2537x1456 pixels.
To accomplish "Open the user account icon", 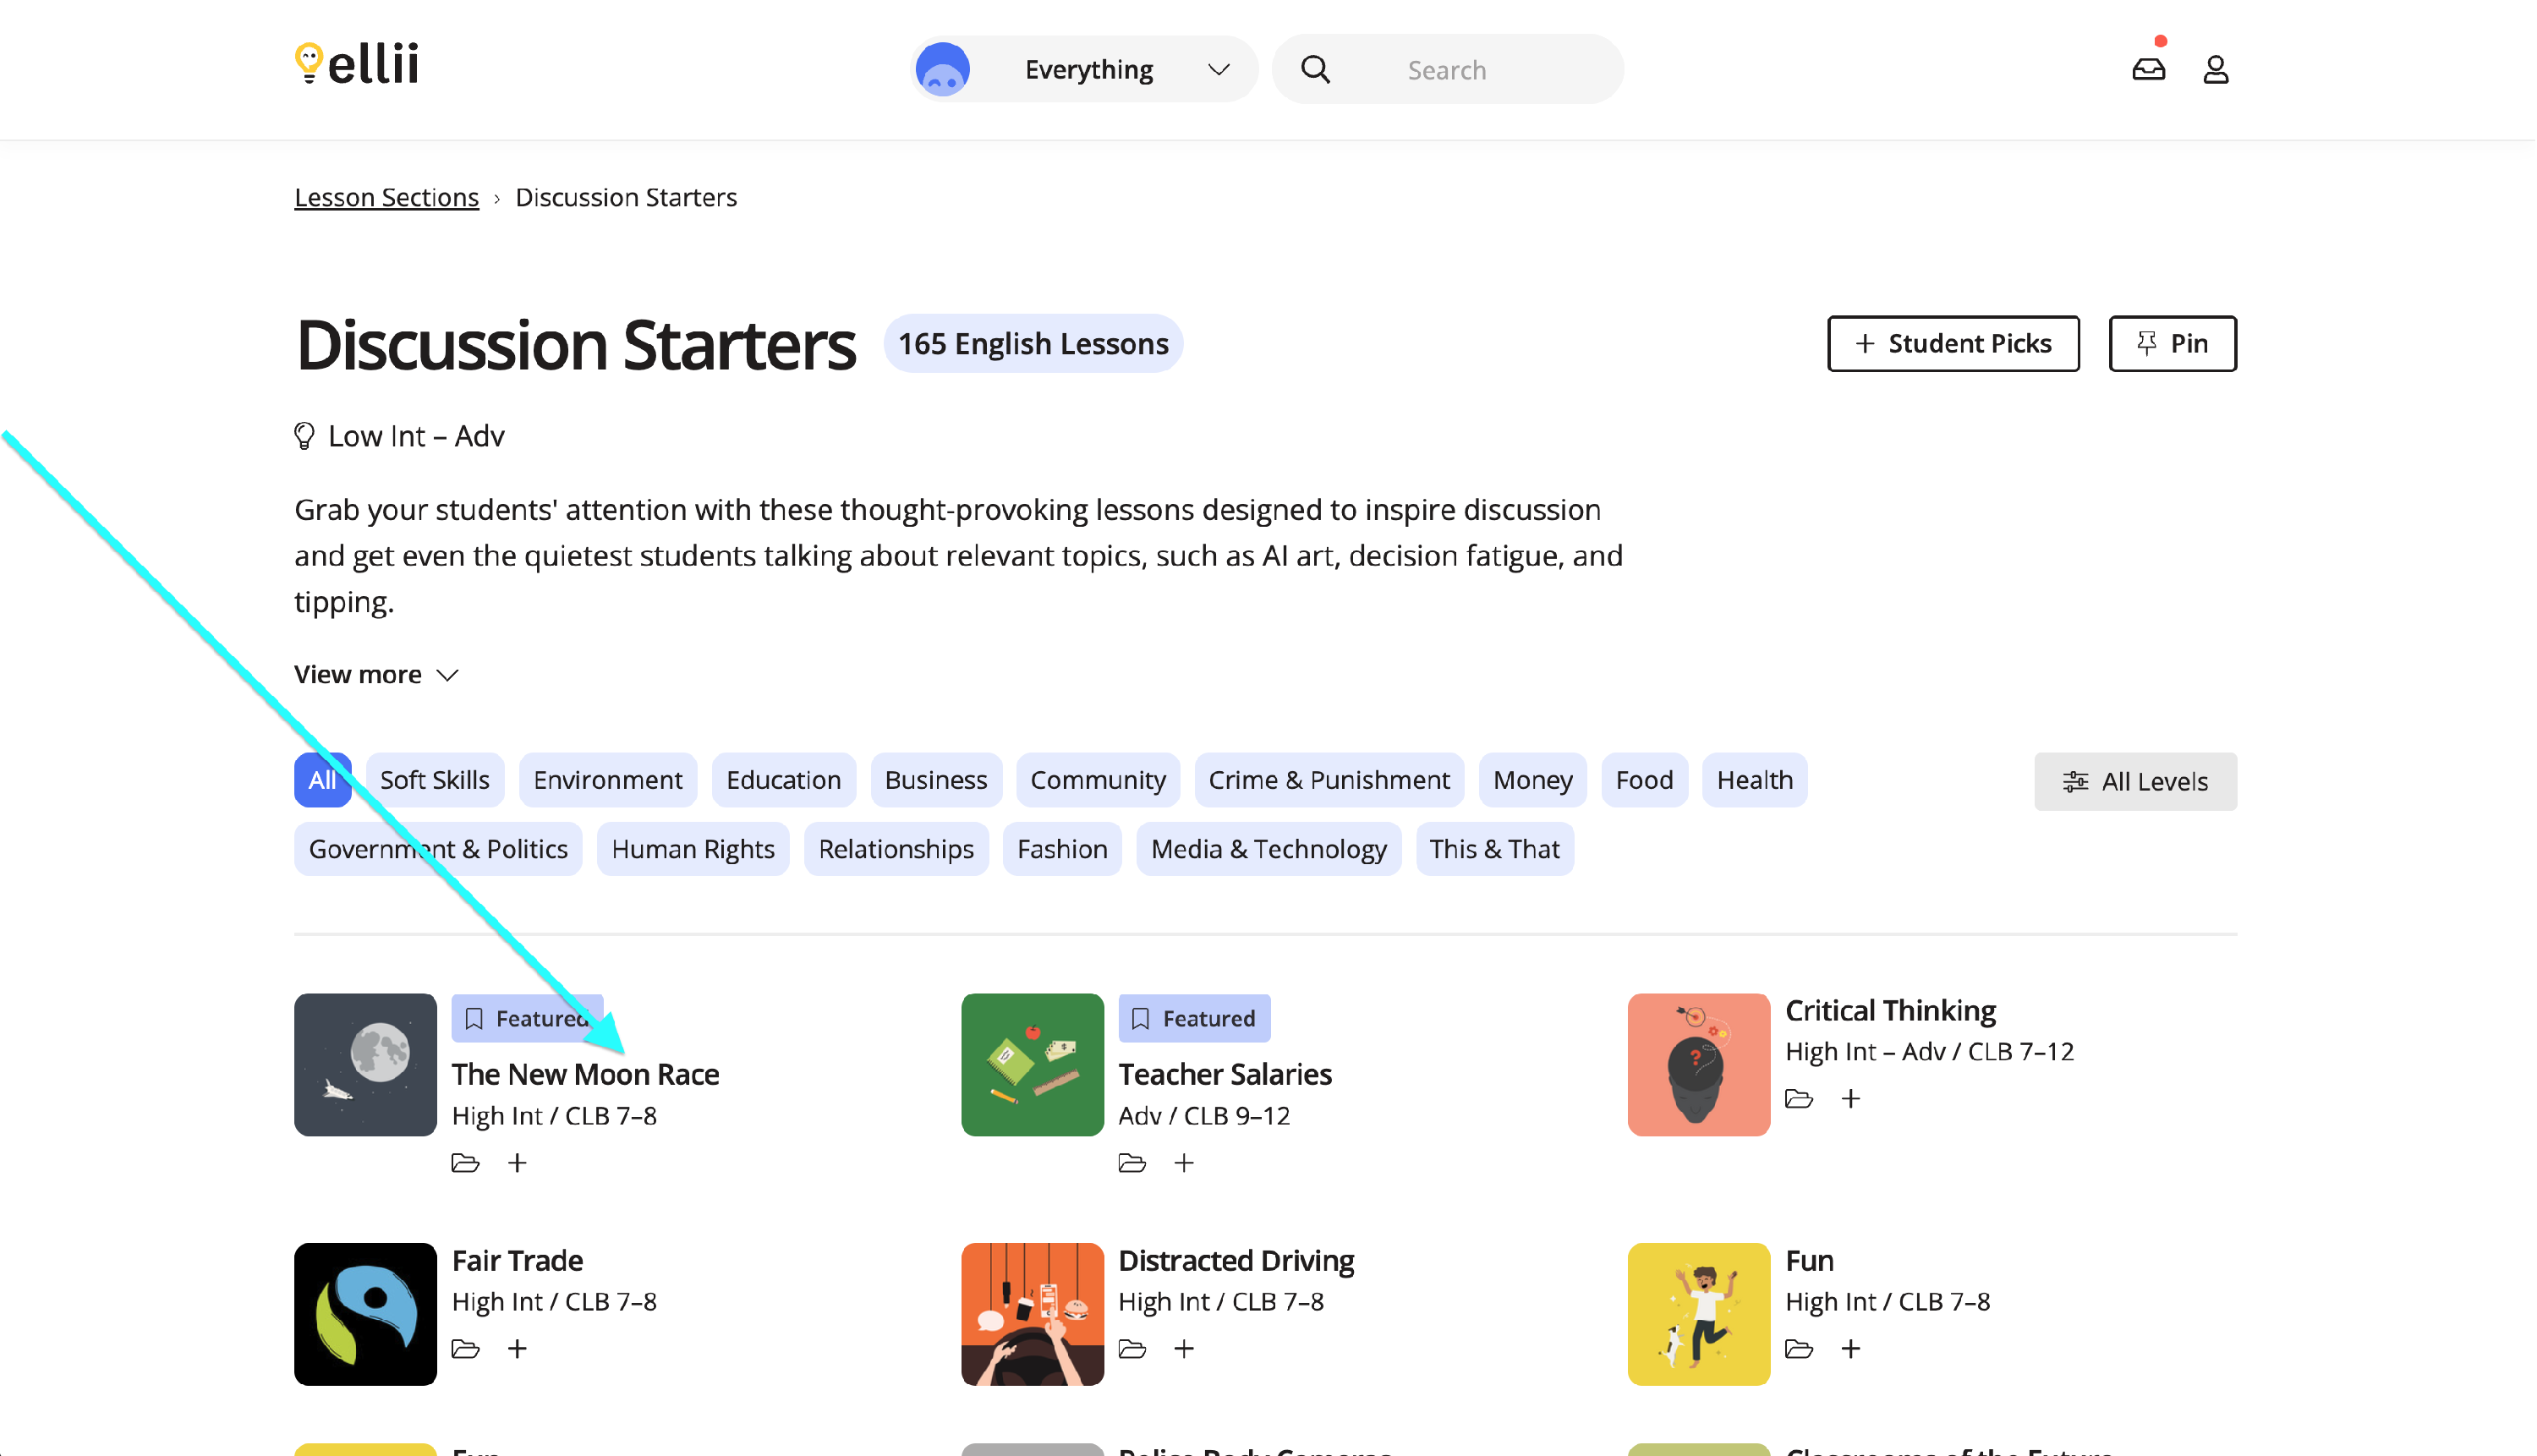I will coord(2215,69).
